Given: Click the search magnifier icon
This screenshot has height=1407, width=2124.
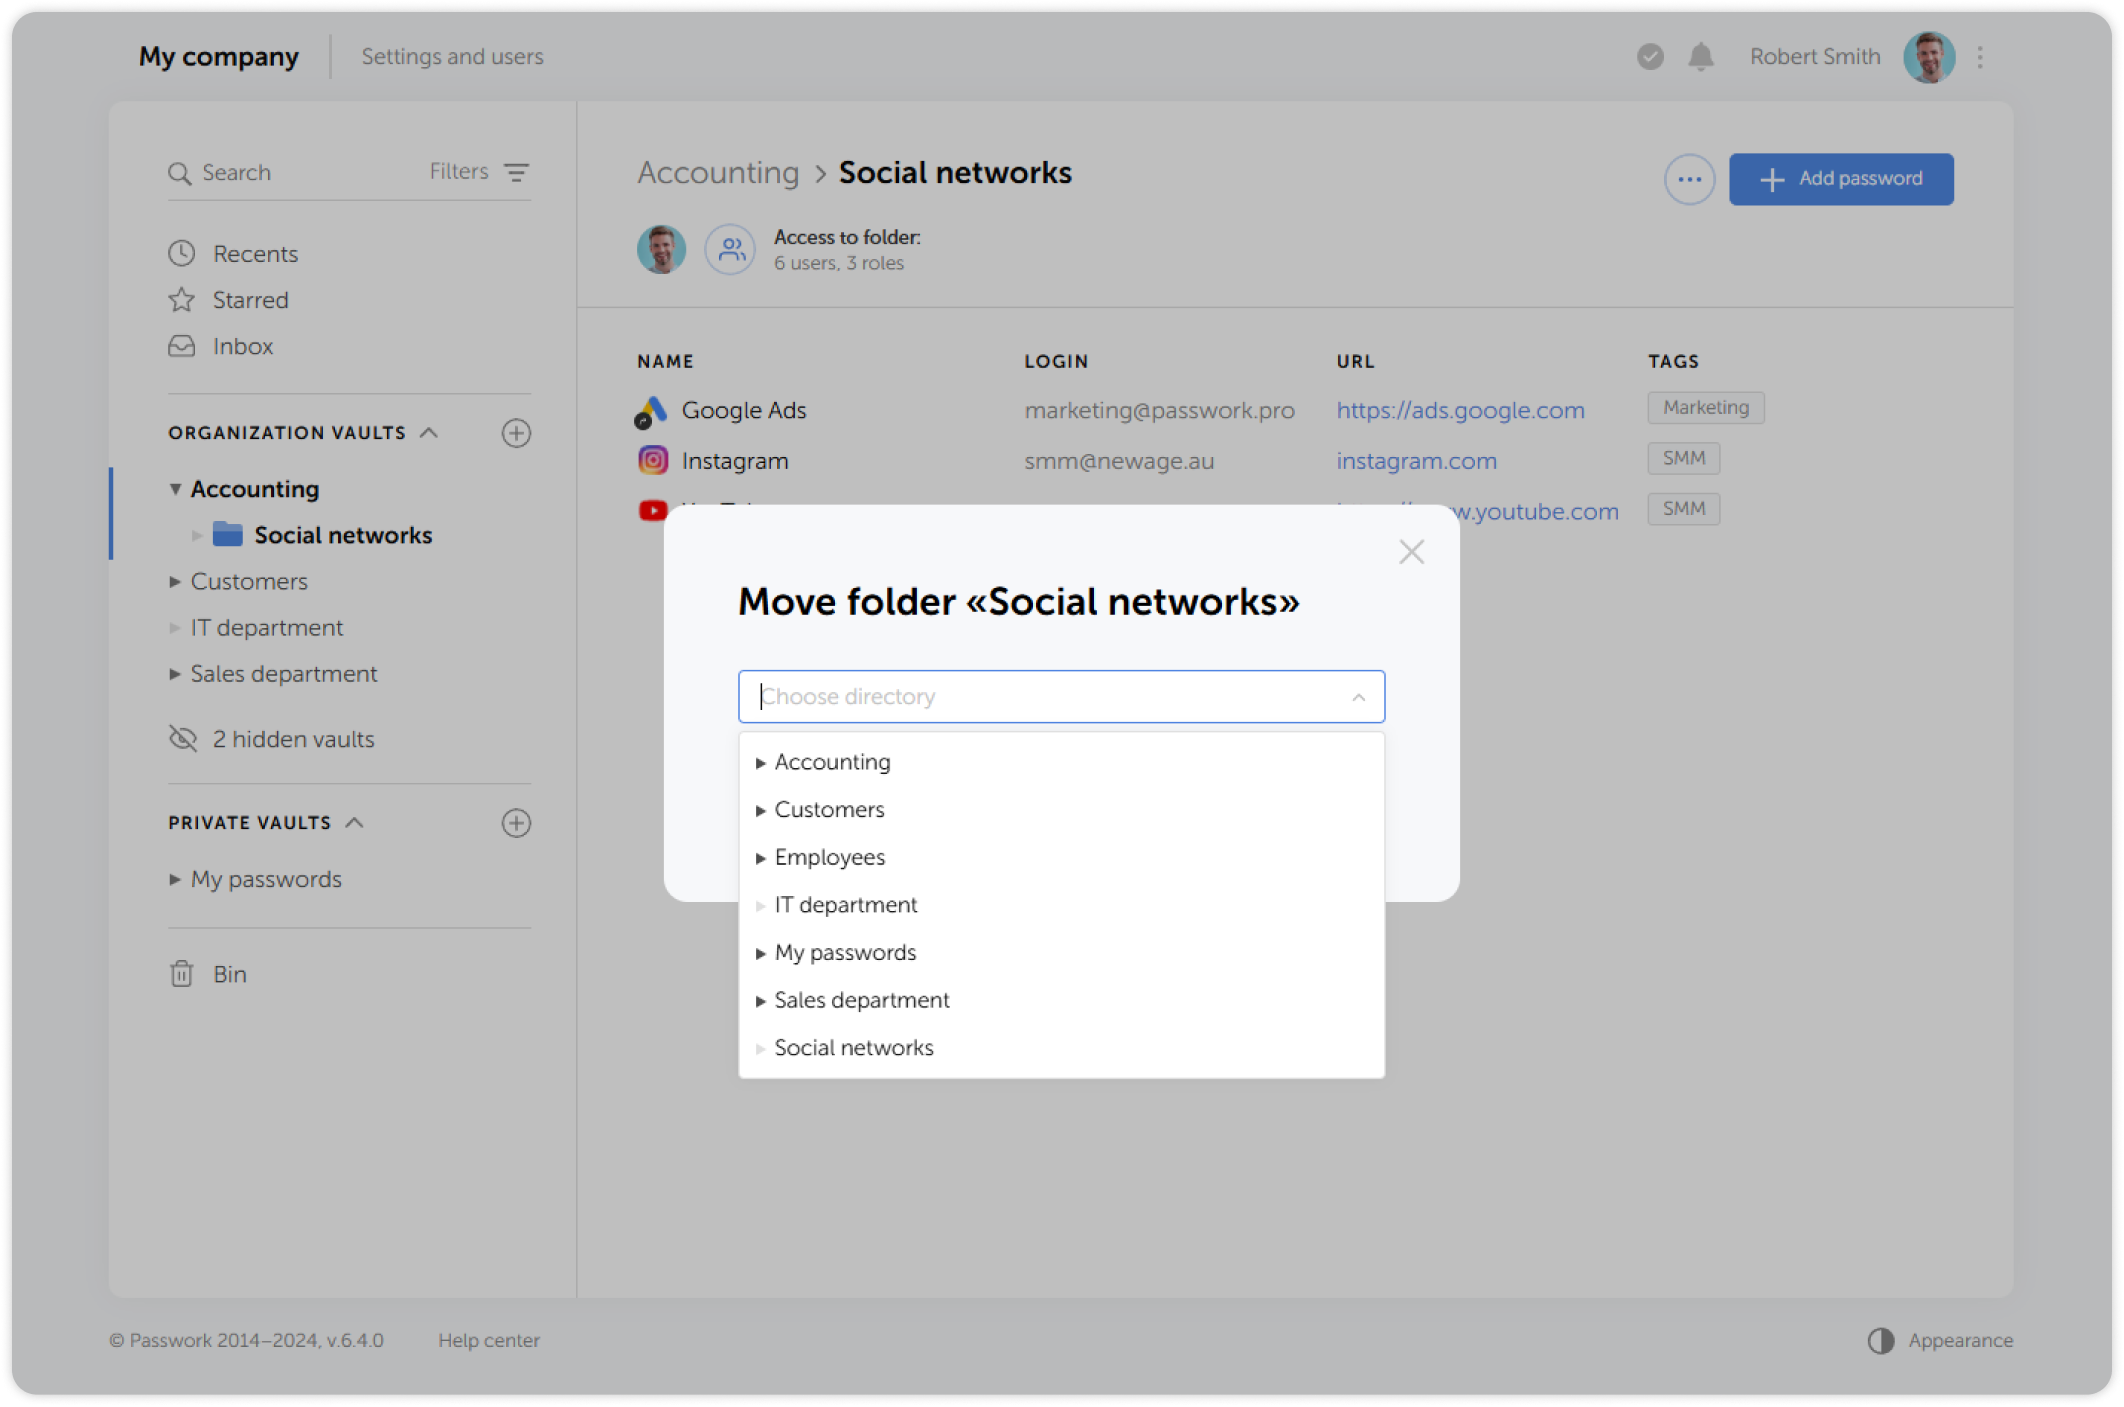Looking at the screenshot, I should pos(181,172).
